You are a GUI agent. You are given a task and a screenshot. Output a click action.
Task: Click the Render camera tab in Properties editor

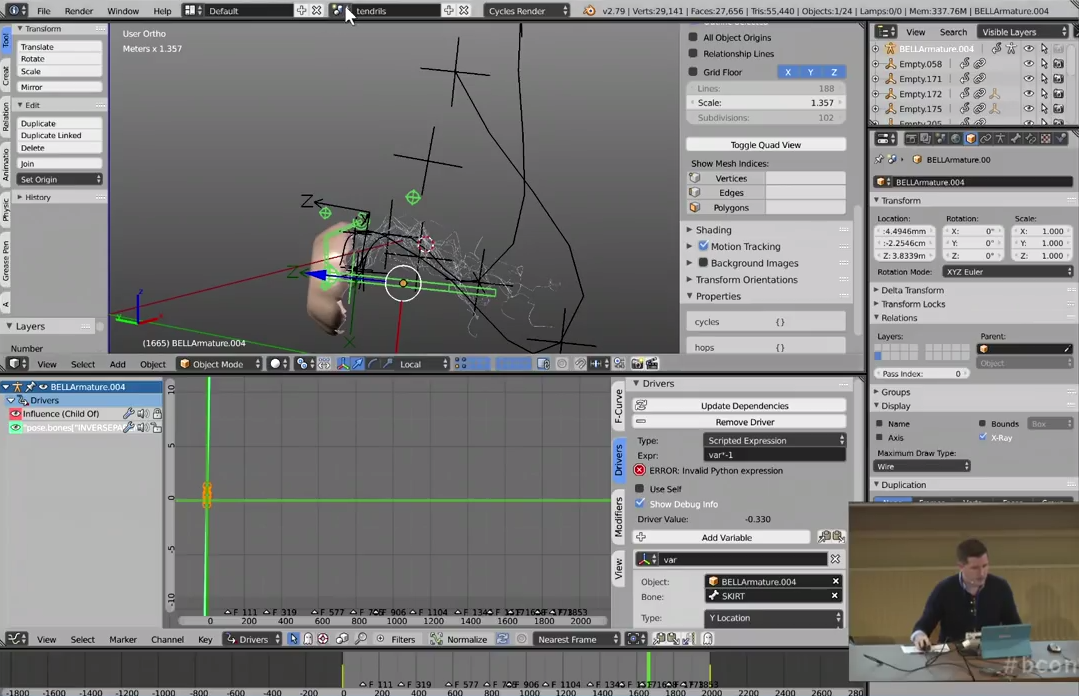[912, 138]
